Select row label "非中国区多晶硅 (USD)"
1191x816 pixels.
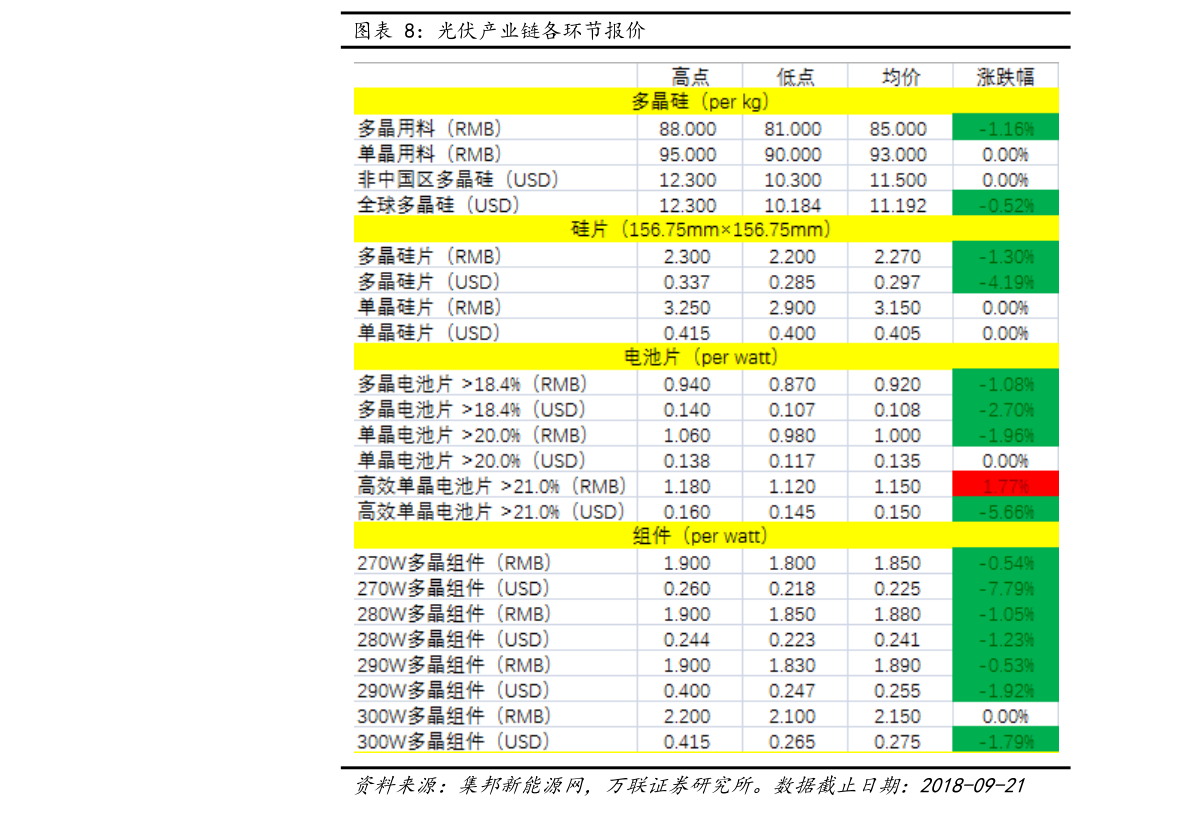pos(458,179)
